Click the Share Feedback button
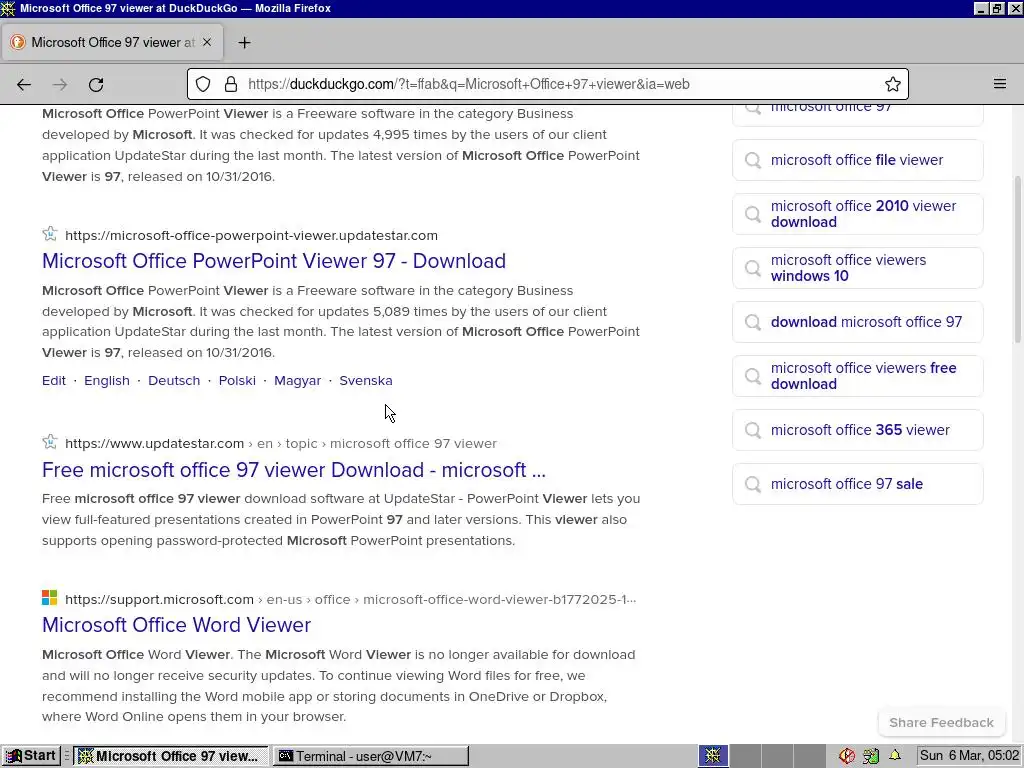1024x768 pixels. coord(941,722)
